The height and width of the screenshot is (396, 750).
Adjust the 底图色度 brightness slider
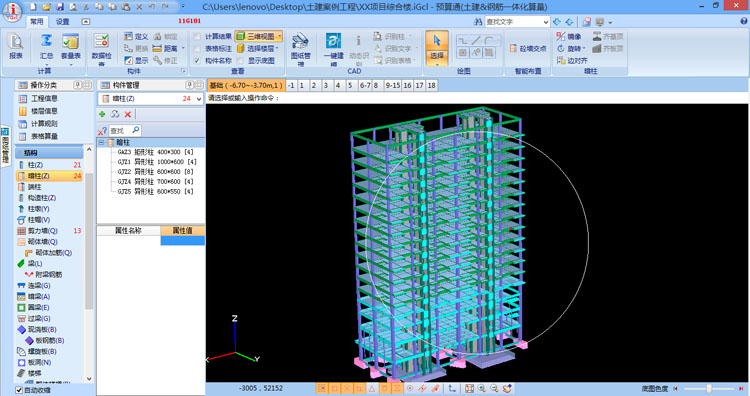pyautogui.click(x=708, y=389)
